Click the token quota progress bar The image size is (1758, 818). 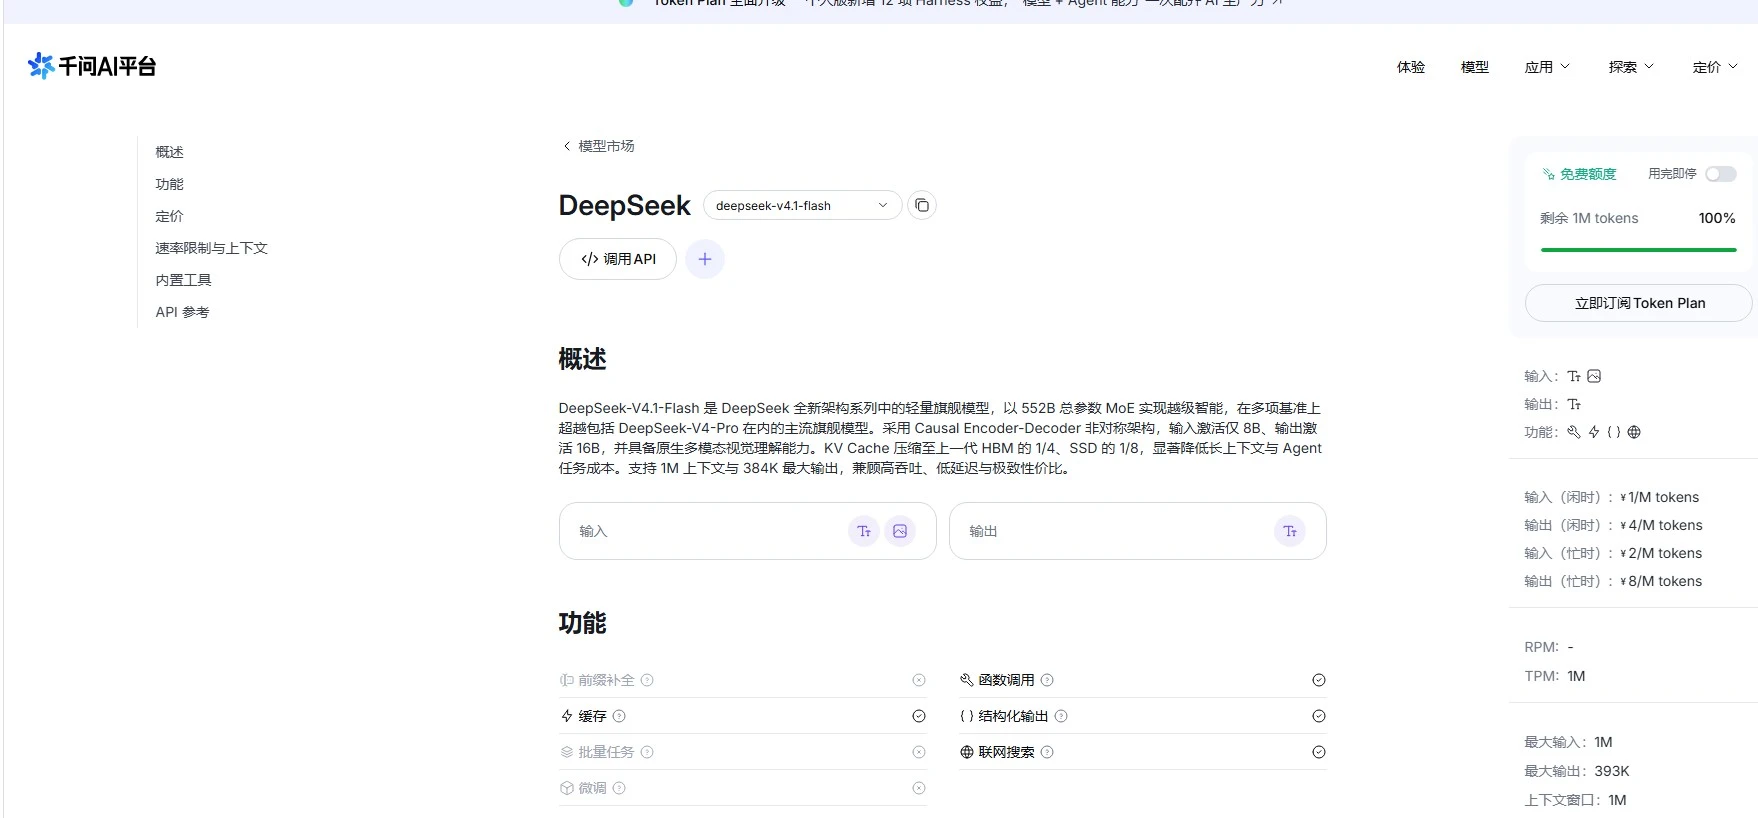1639,250
